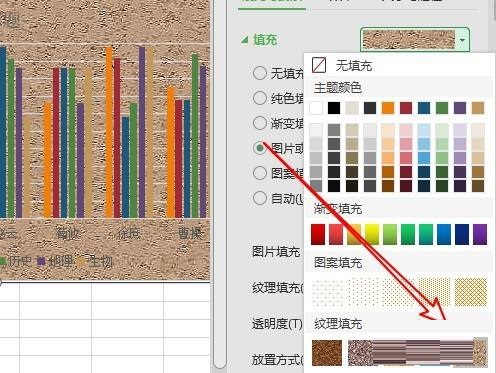Pick the green theme color swatch

pos(442,108)
